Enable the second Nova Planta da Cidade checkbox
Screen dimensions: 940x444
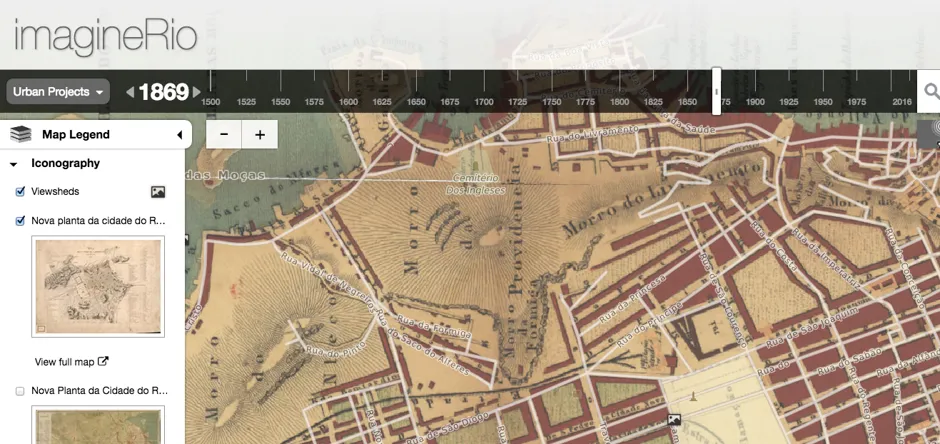pyautogui.click(x=20, y=391)
